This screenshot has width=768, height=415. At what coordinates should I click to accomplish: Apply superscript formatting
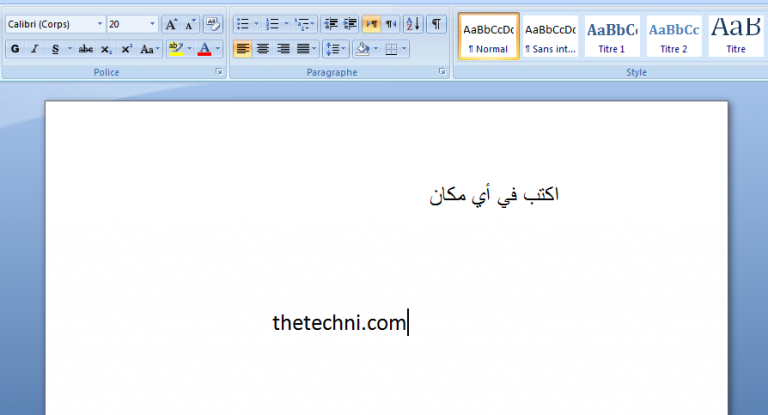(x=126, y=48)
